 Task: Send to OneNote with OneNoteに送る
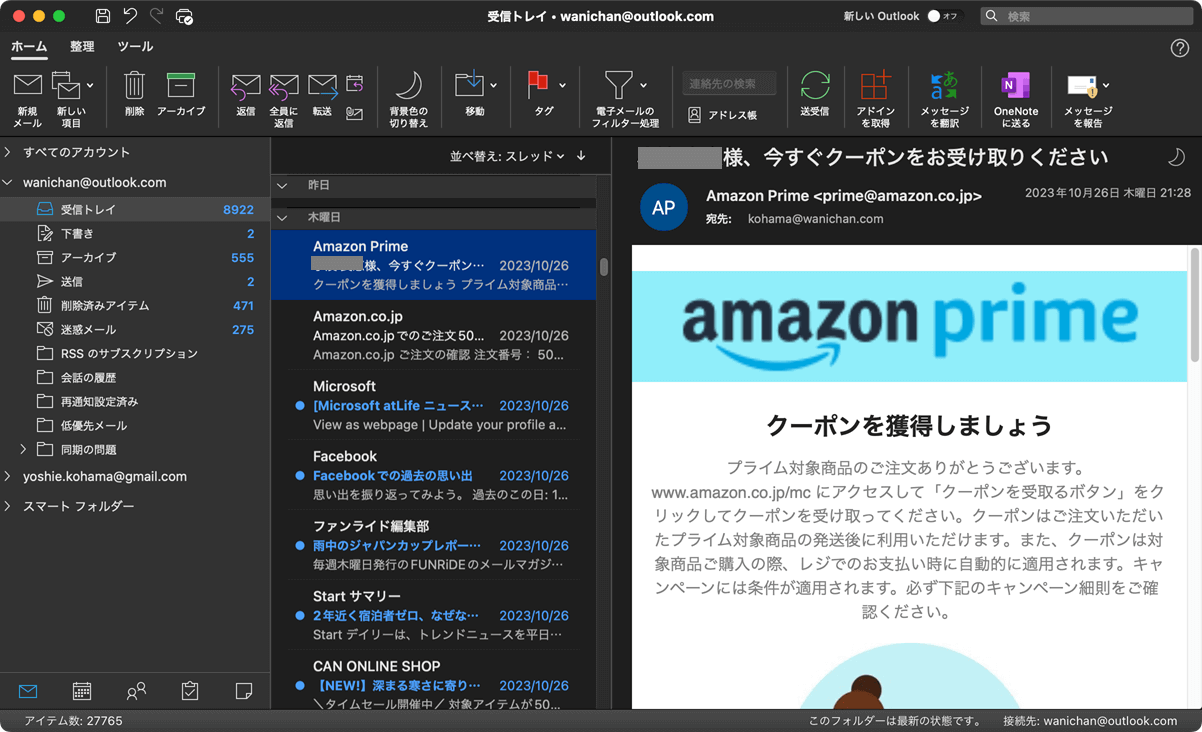pos(1016,98)
